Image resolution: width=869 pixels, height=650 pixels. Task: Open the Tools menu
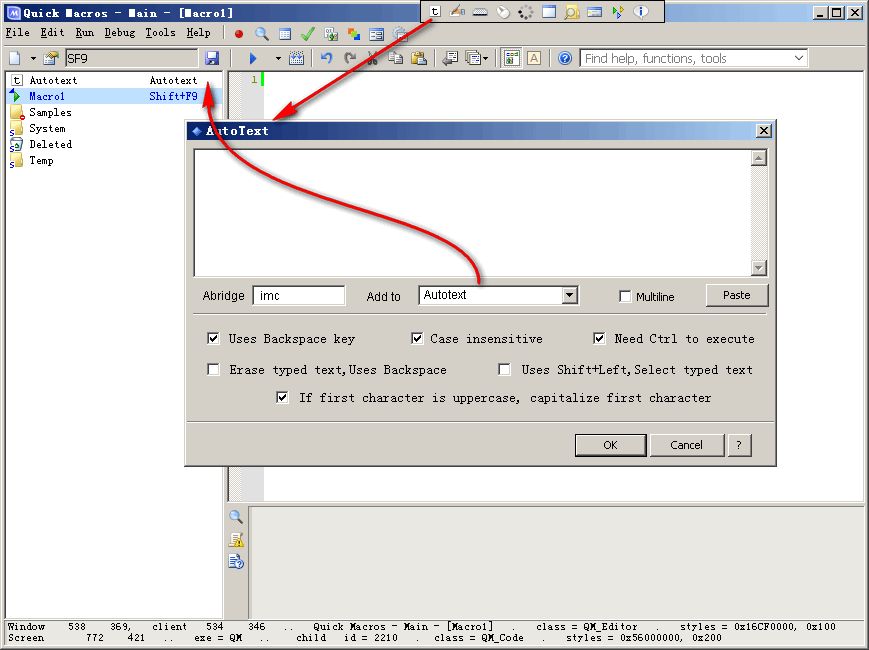pyautogui.click(x=160, y=33)
